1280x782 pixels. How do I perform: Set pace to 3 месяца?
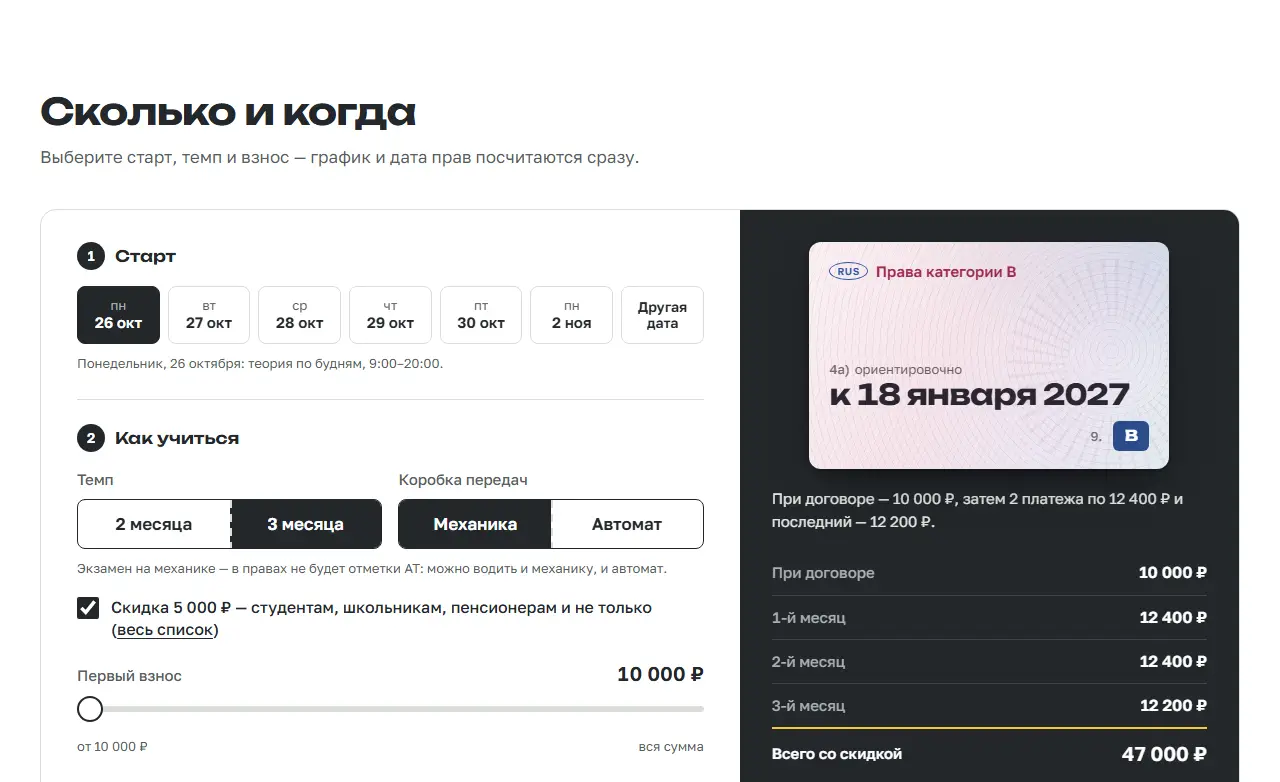[306, 524]
